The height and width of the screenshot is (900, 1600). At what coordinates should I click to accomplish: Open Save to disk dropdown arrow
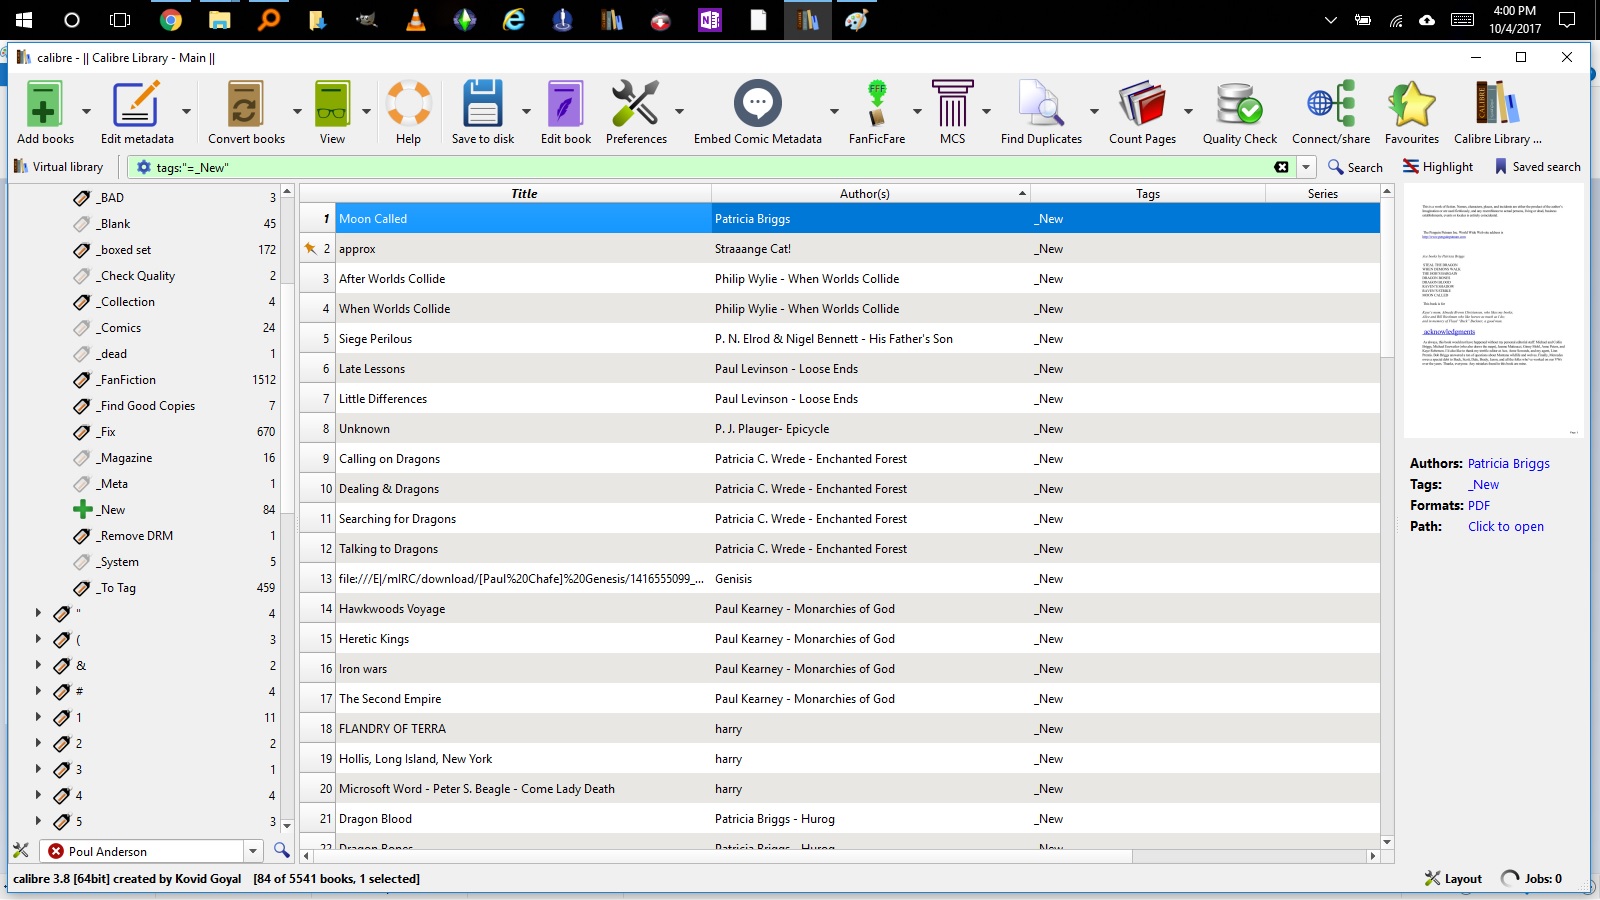(x=526, y=111)
